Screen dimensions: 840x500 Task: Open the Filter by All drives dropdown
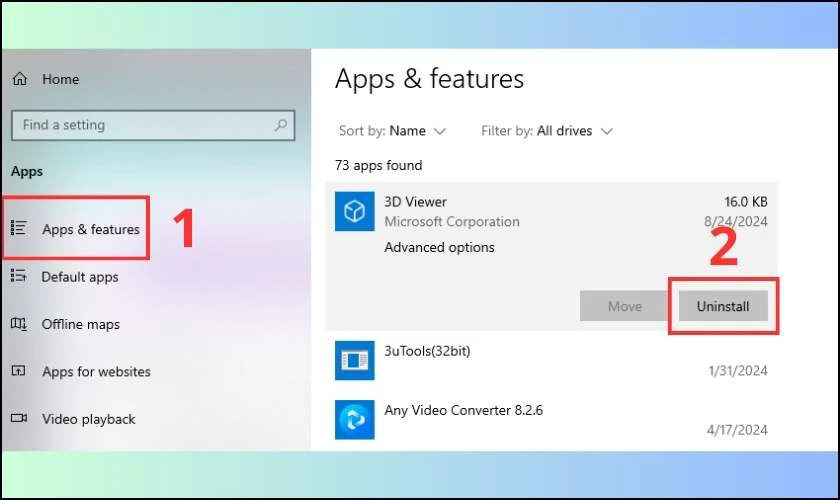pyautogui.click(x=546, y=131)
